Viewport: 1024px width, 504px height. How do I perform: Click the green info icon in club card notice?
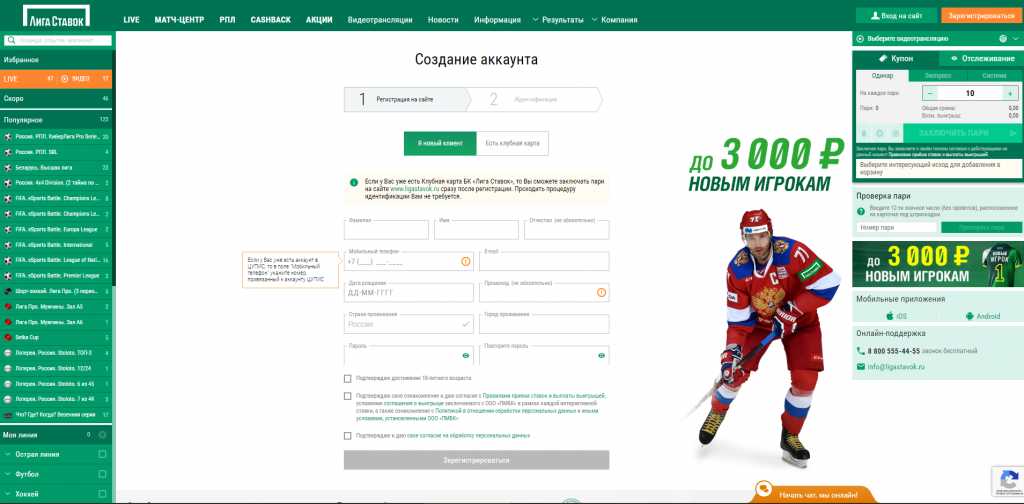(x=354, y=182)
